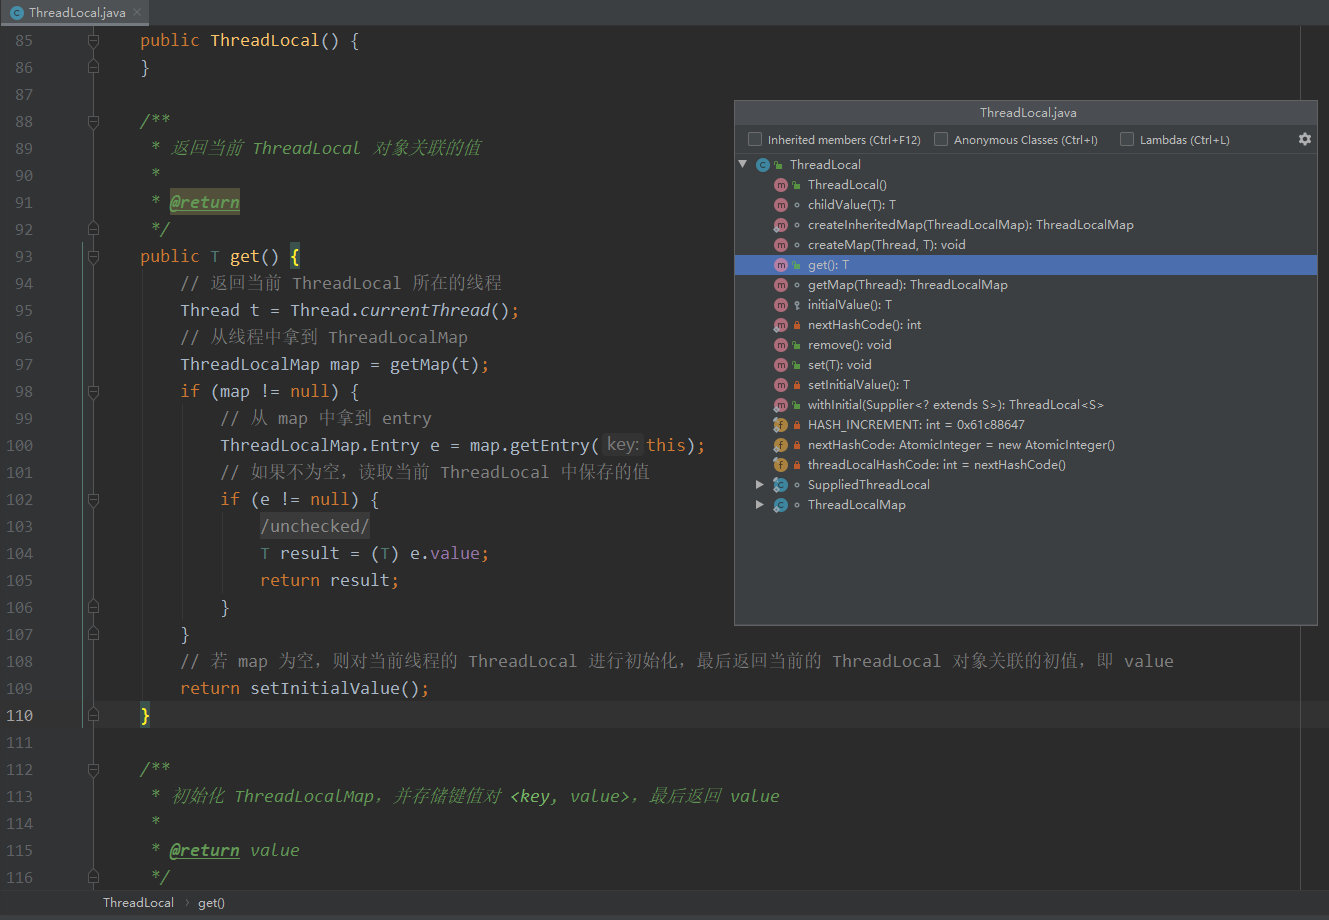Click method icon beside initialValue(): T
The height and width of the screenshot is (920, 1329).
coord(781,305)
